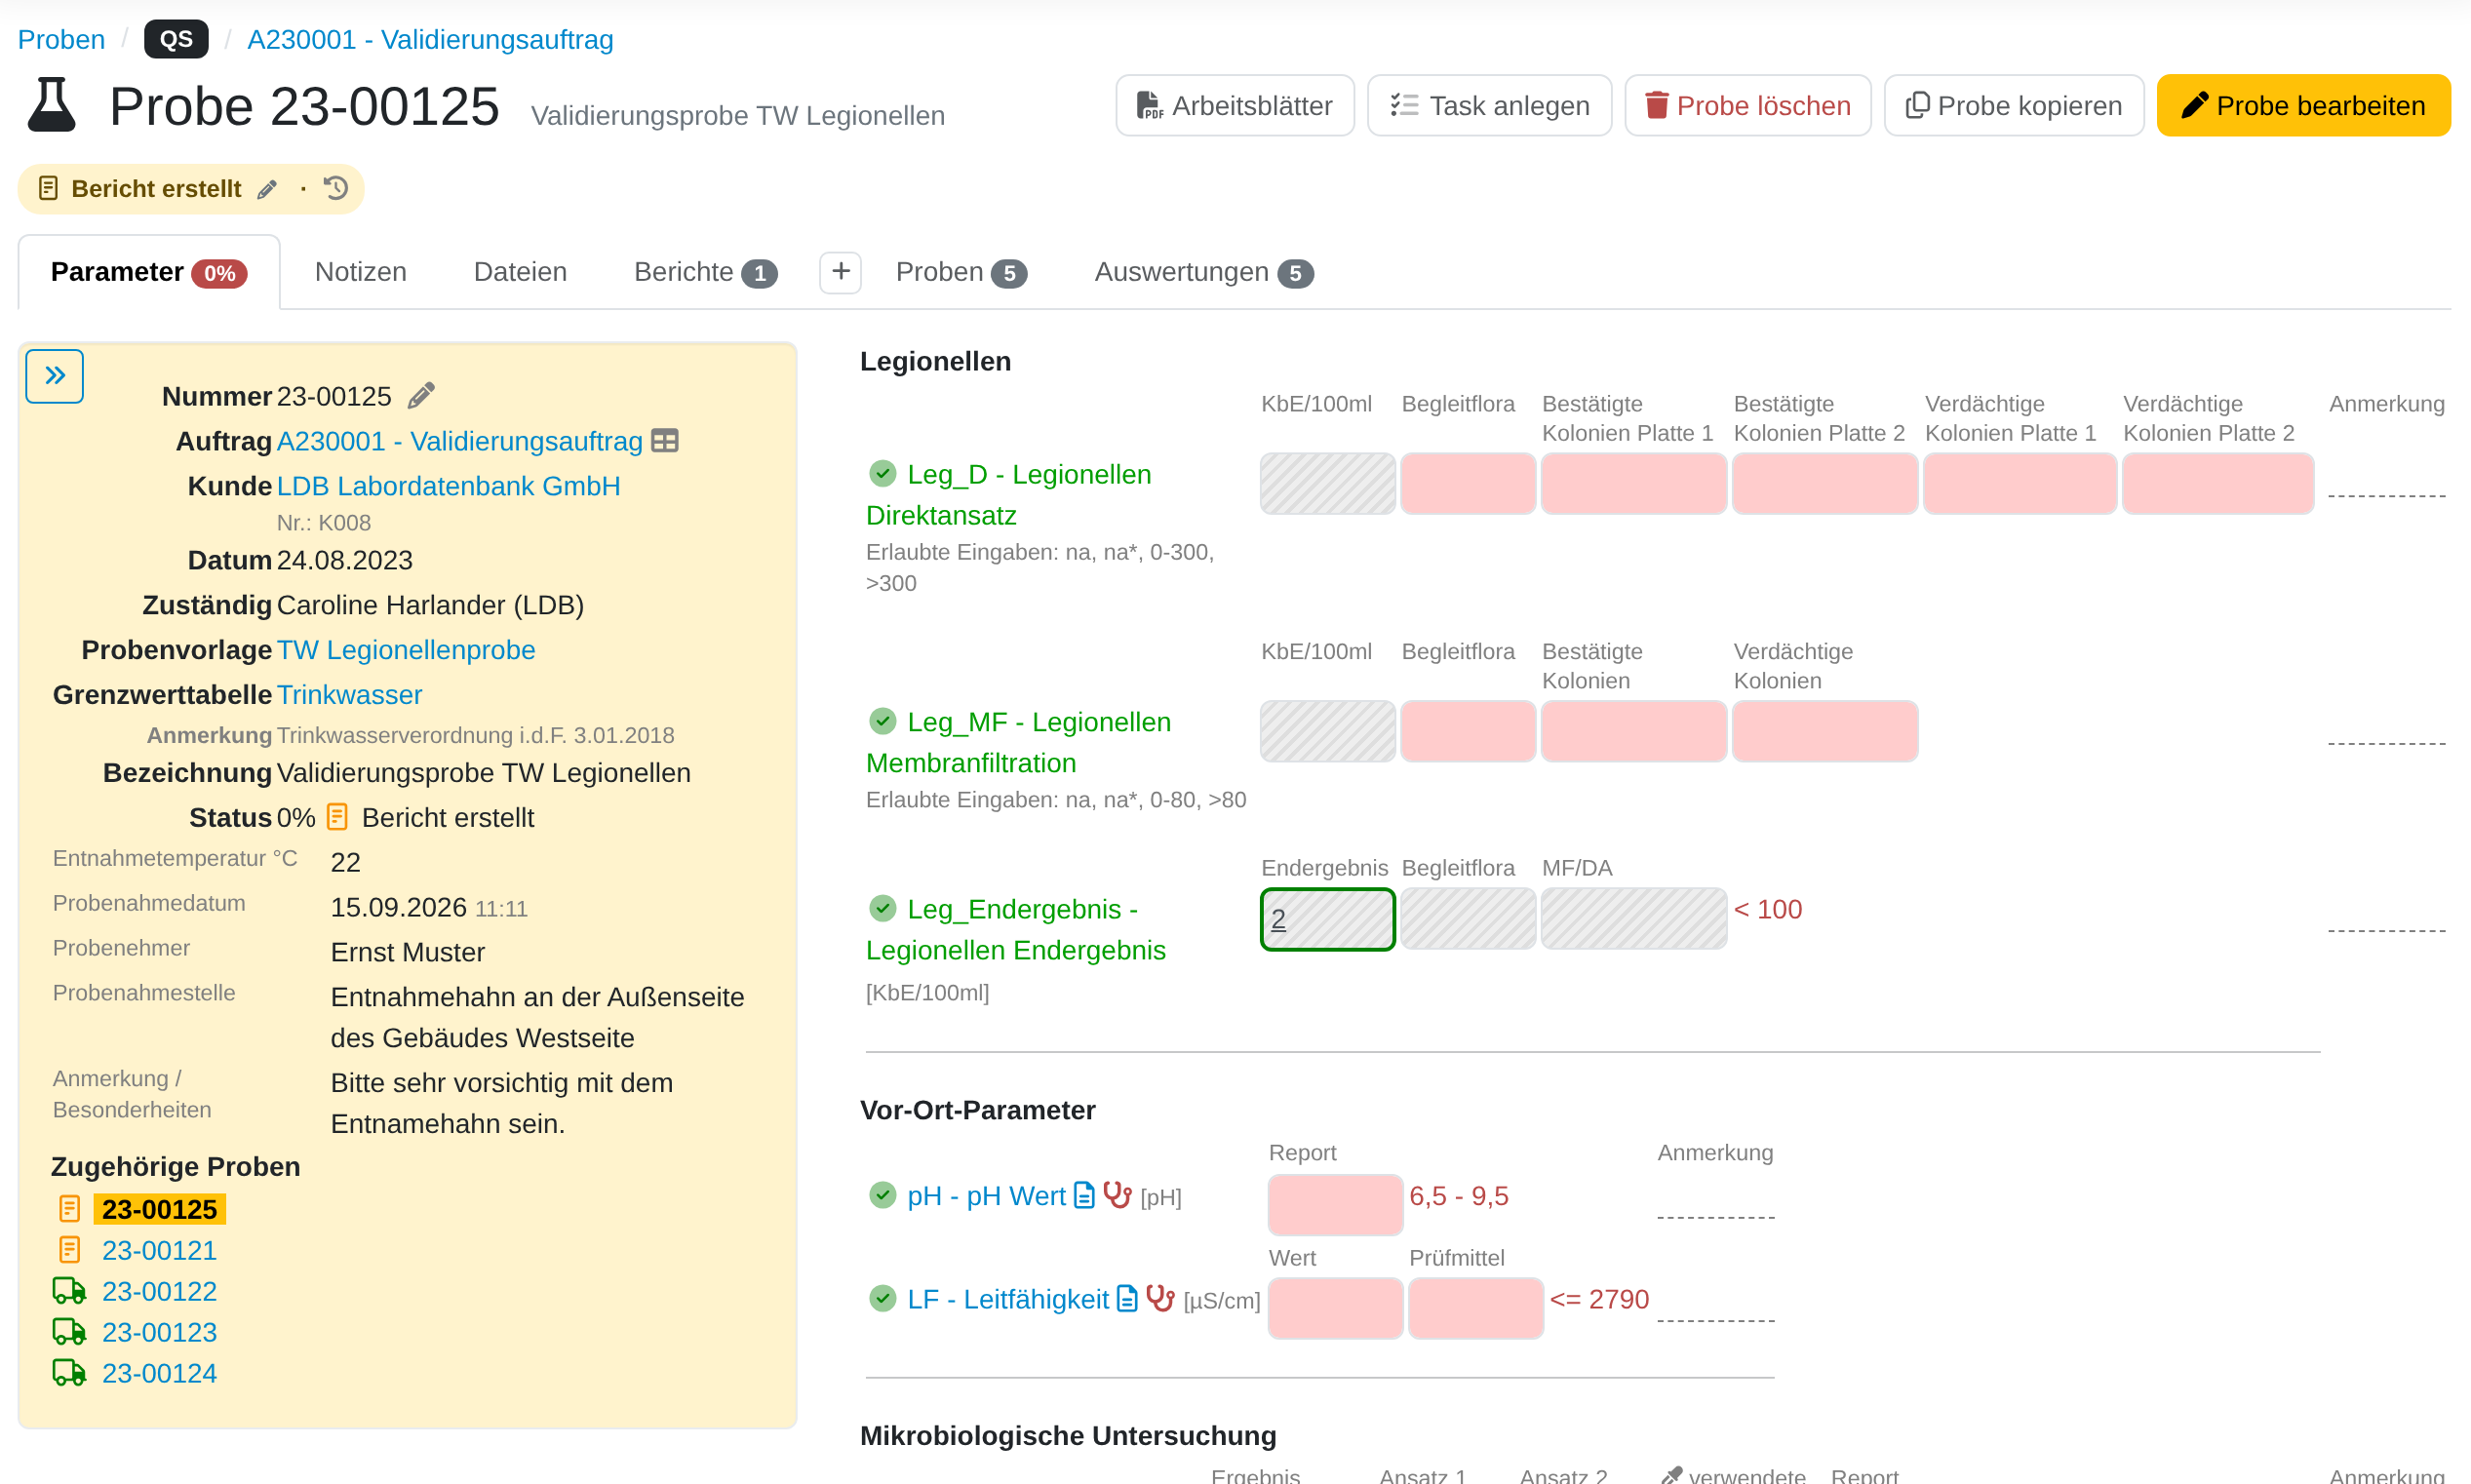Click Leitfähigkeit Prüfmittel input field
The image size is (2471, 1484).
point(1476,1307)
